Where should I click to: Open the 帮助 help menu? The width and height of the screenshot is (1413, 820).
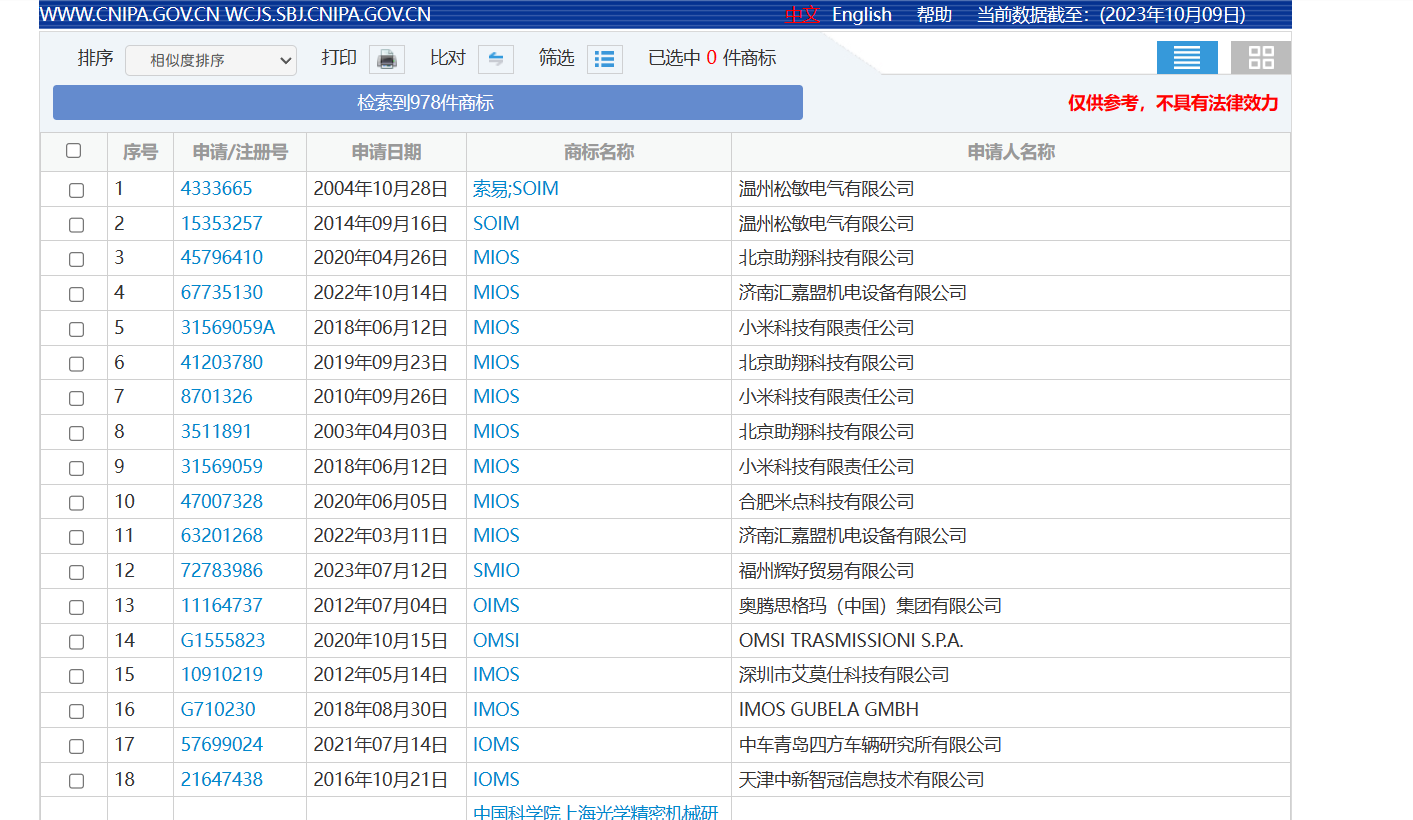click(934, 14)
